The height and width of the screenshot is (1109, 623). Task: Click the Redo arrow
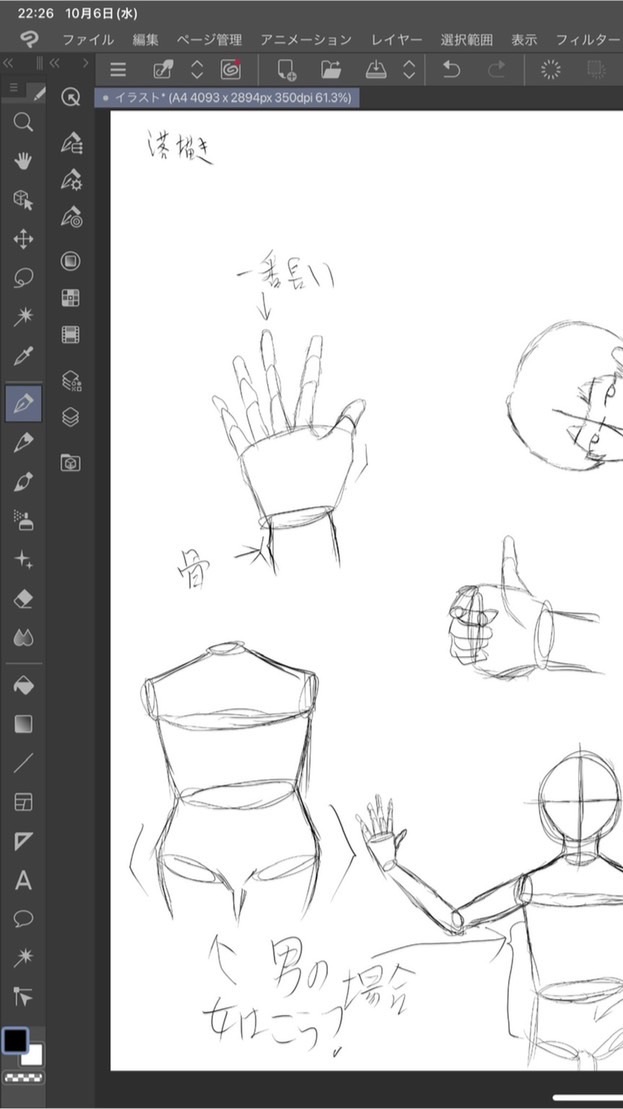pyautogui.click(x=496, y=69)
